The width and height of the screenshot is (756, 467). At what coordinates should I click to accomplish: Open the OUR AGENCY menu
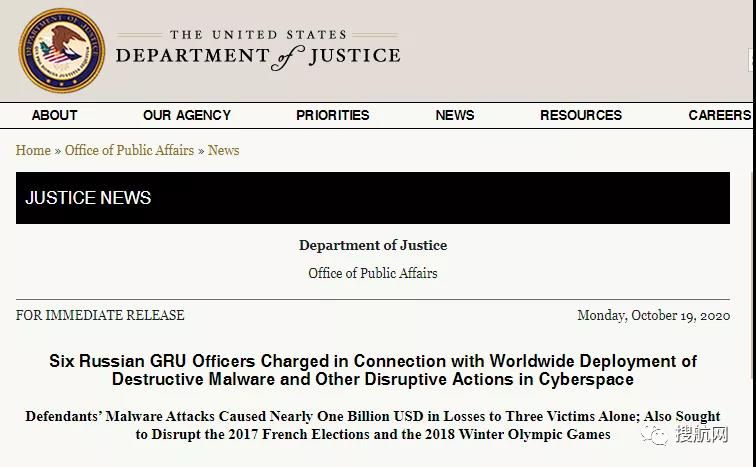187,115
